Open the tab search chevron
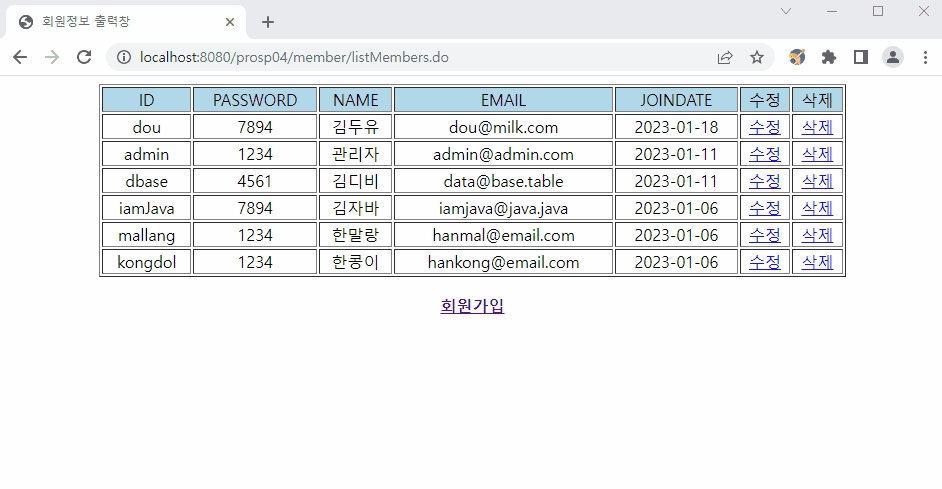The width and height of the screenshot is (942, 489). pyautogui.click(x=786, y=11)
